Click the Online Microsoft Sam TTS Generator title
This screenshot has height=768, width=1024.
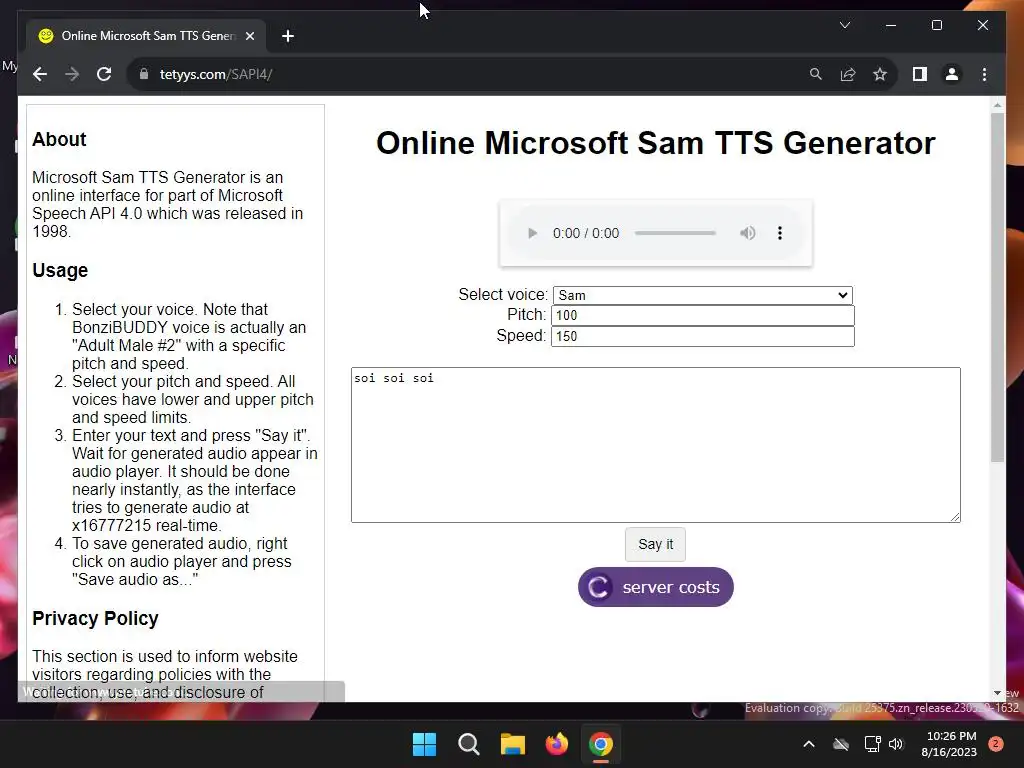pyautogui.click(x=656, y=143)
